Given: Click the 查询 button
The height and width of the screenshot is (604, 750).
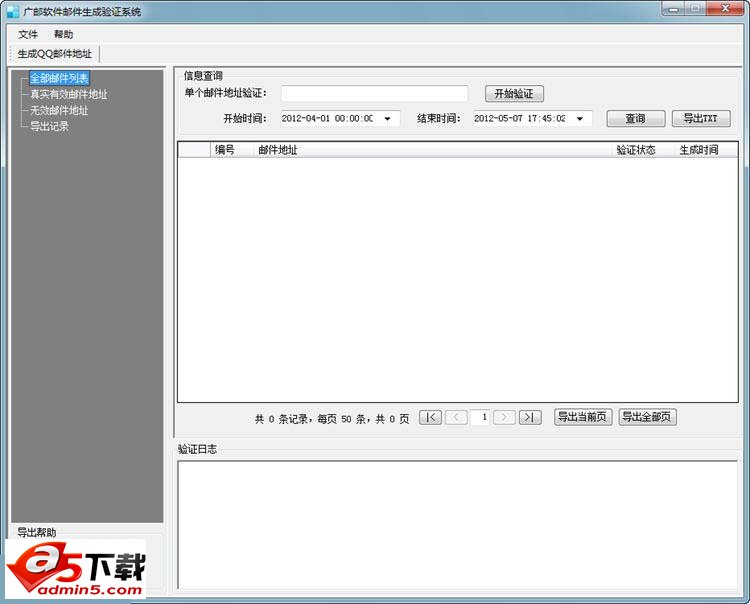Looking at the screenshot, I should [x=636, y=119].
